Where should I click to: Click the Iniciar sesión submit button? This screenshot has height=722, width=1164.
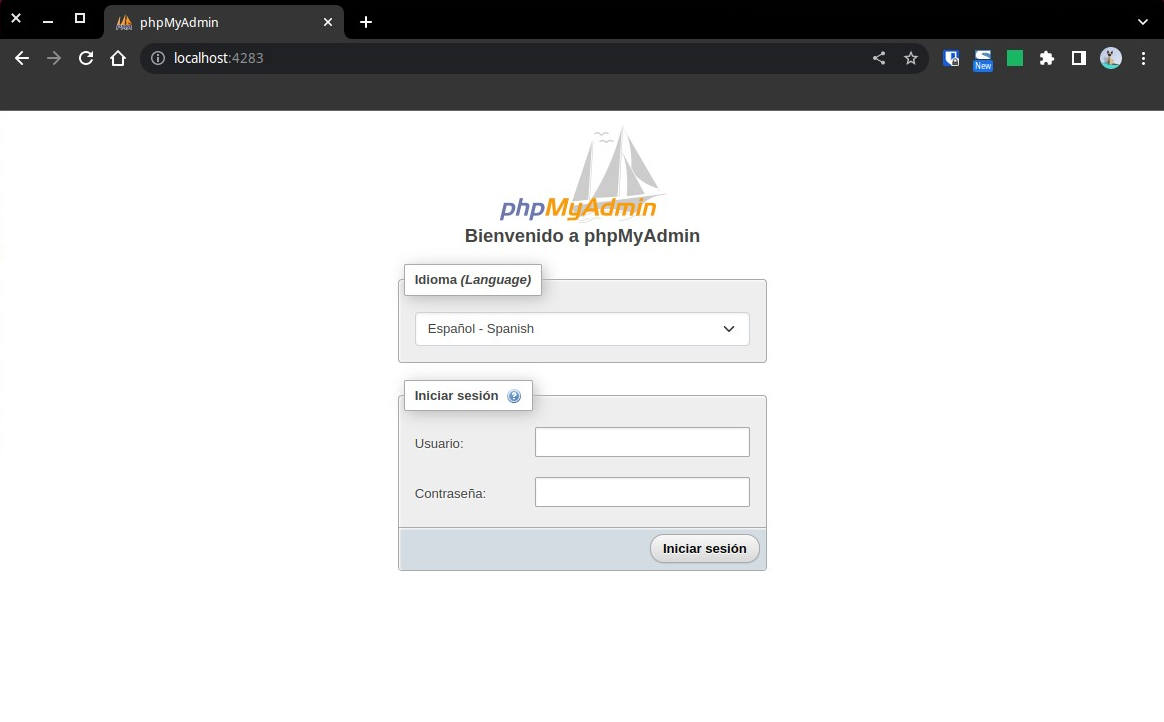point(704,548)
